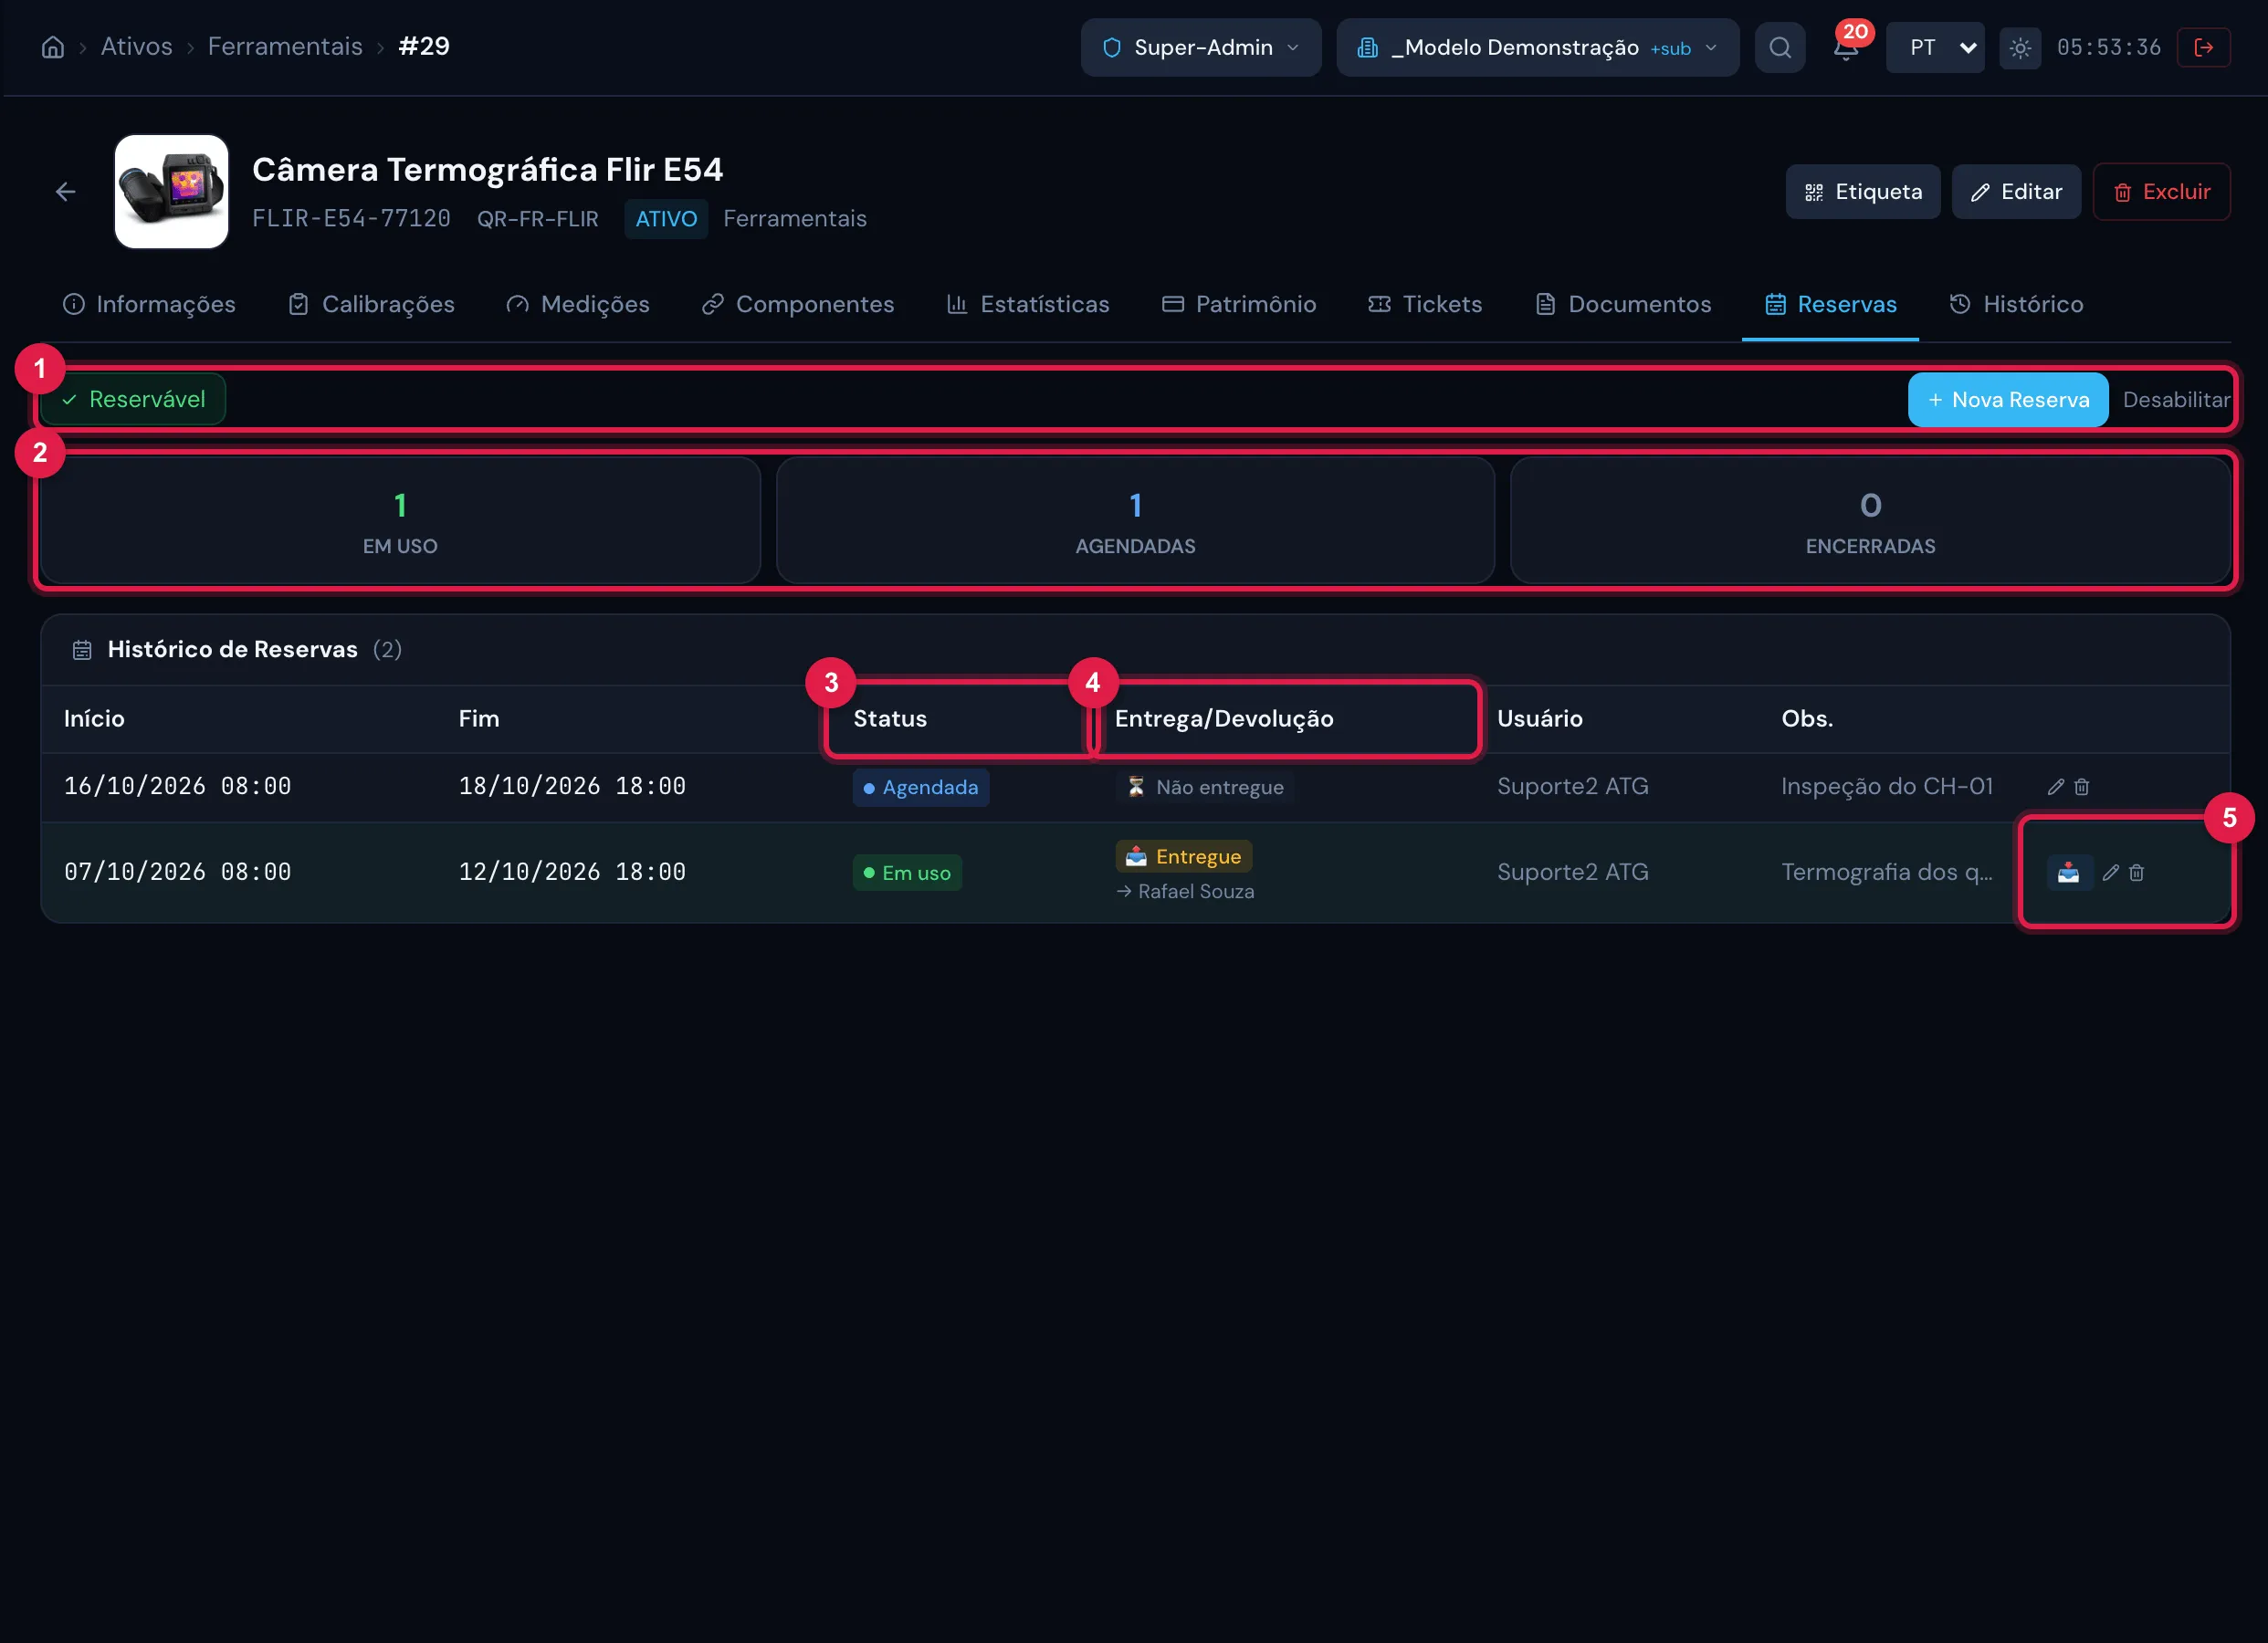Open the _Modelo Demonstração organization dropdown
Screen dimensions: 2268x1643
(x=1538, y=47)
